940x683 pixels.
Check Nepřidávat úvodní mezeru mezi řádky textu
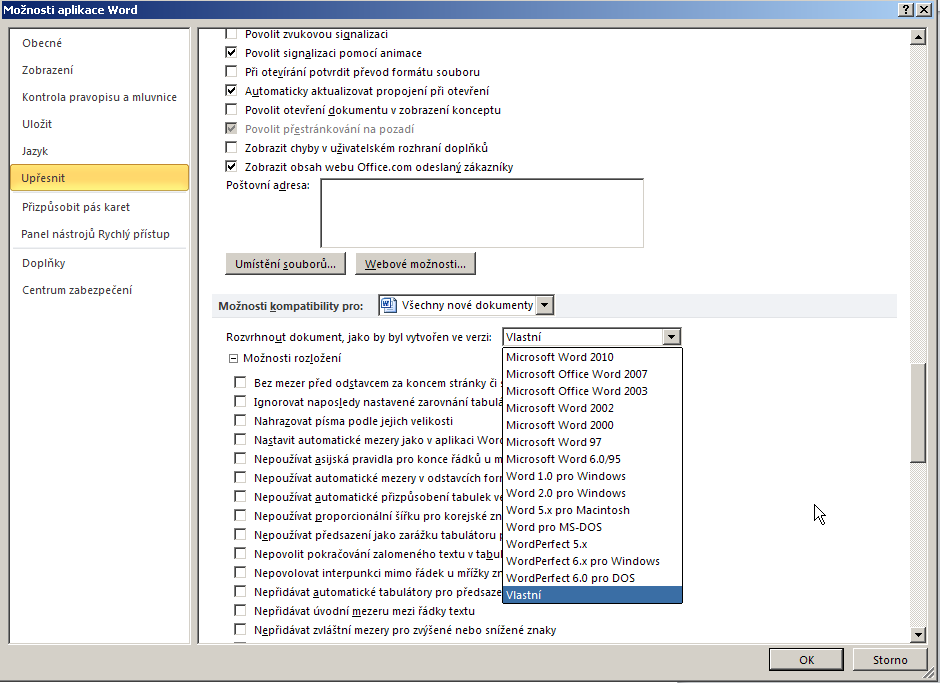tap(240, 610)
